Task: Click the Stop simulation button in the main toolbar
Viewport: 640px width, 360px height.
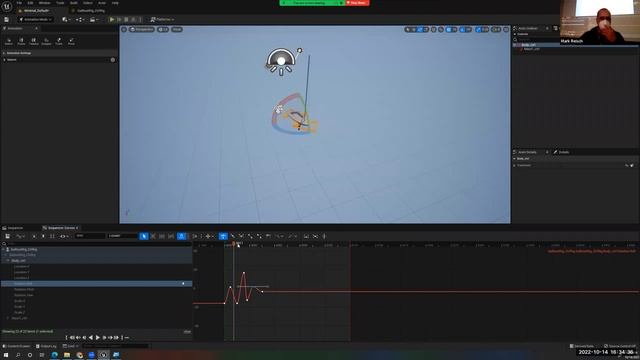Action: pos(126,19)
